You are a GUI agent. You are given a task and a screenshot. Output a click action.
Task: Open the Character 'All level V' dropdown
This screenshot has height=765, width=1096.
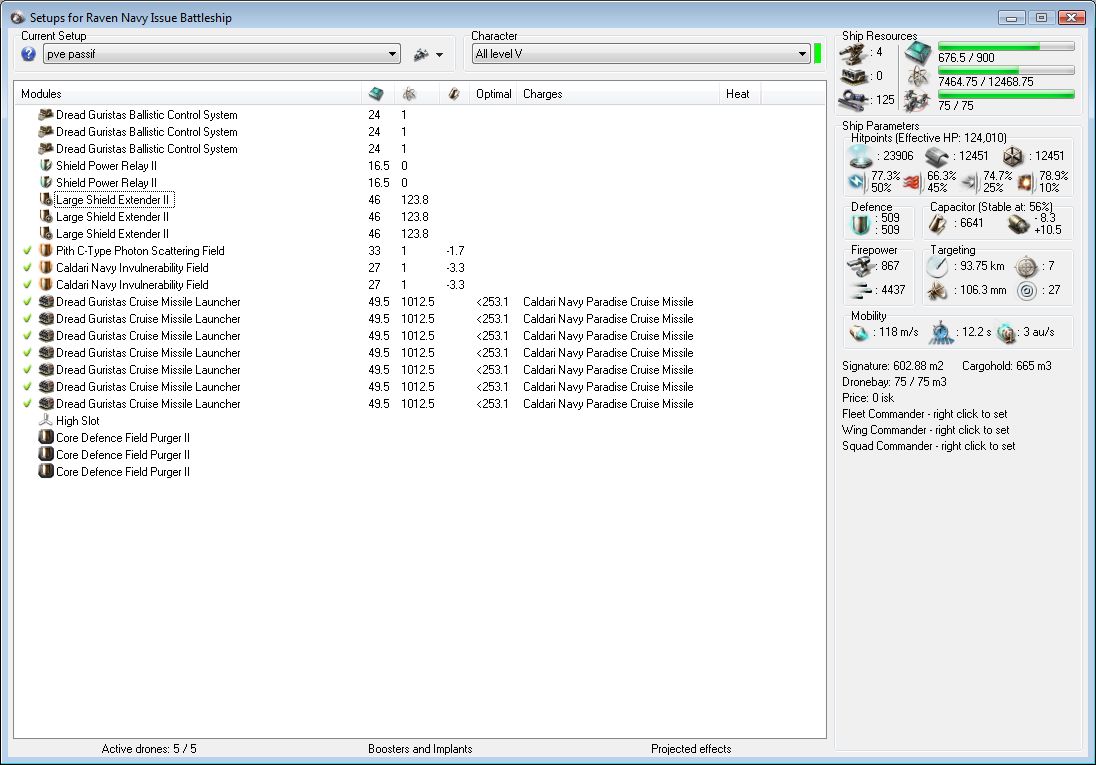640,54
